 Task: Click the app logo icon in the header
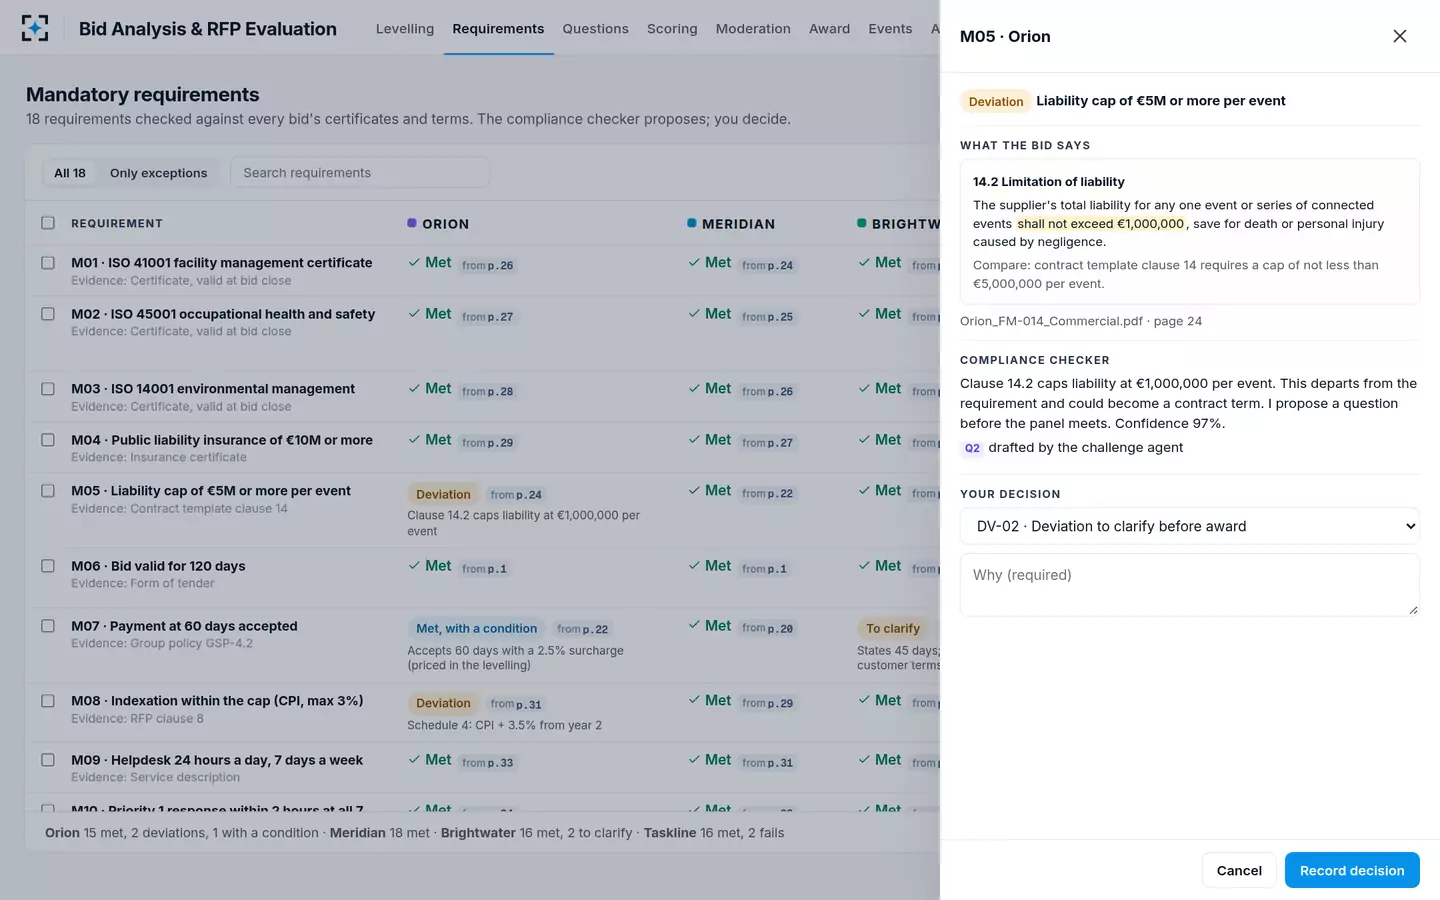tap(35, 28)
